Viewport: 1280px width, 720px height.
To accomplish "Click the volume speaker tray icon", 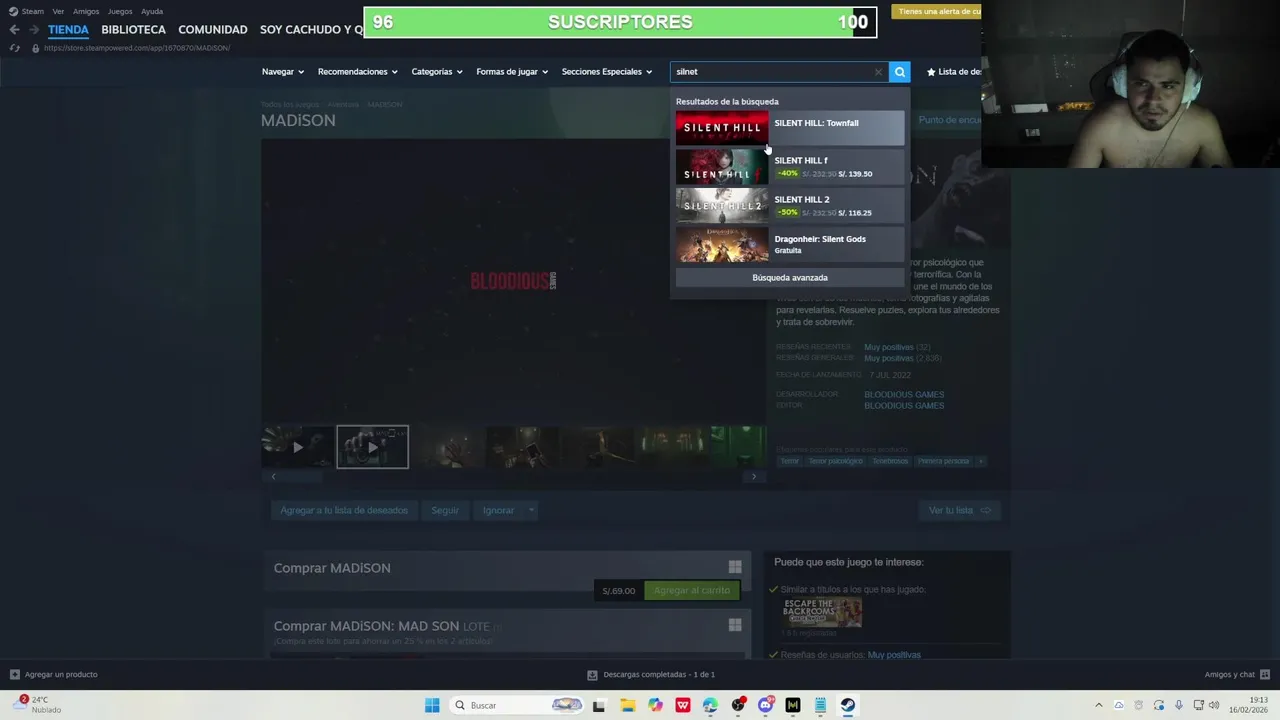I will pos(1214,705).
